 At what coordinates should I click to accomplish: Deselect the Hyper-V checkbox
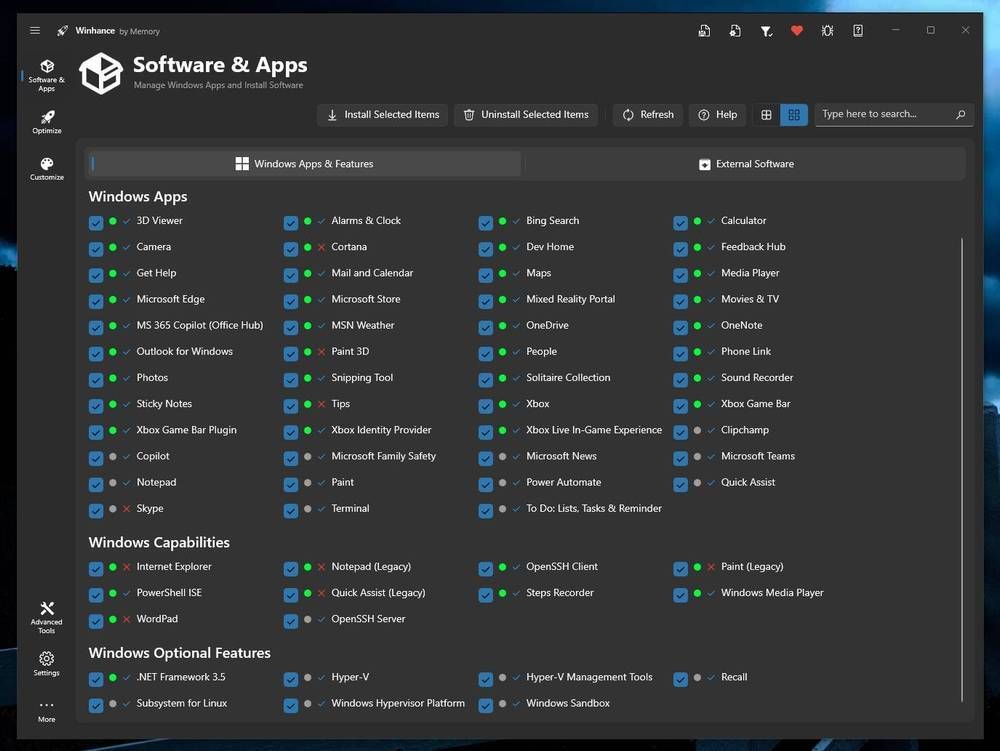[x=291, y=677]
